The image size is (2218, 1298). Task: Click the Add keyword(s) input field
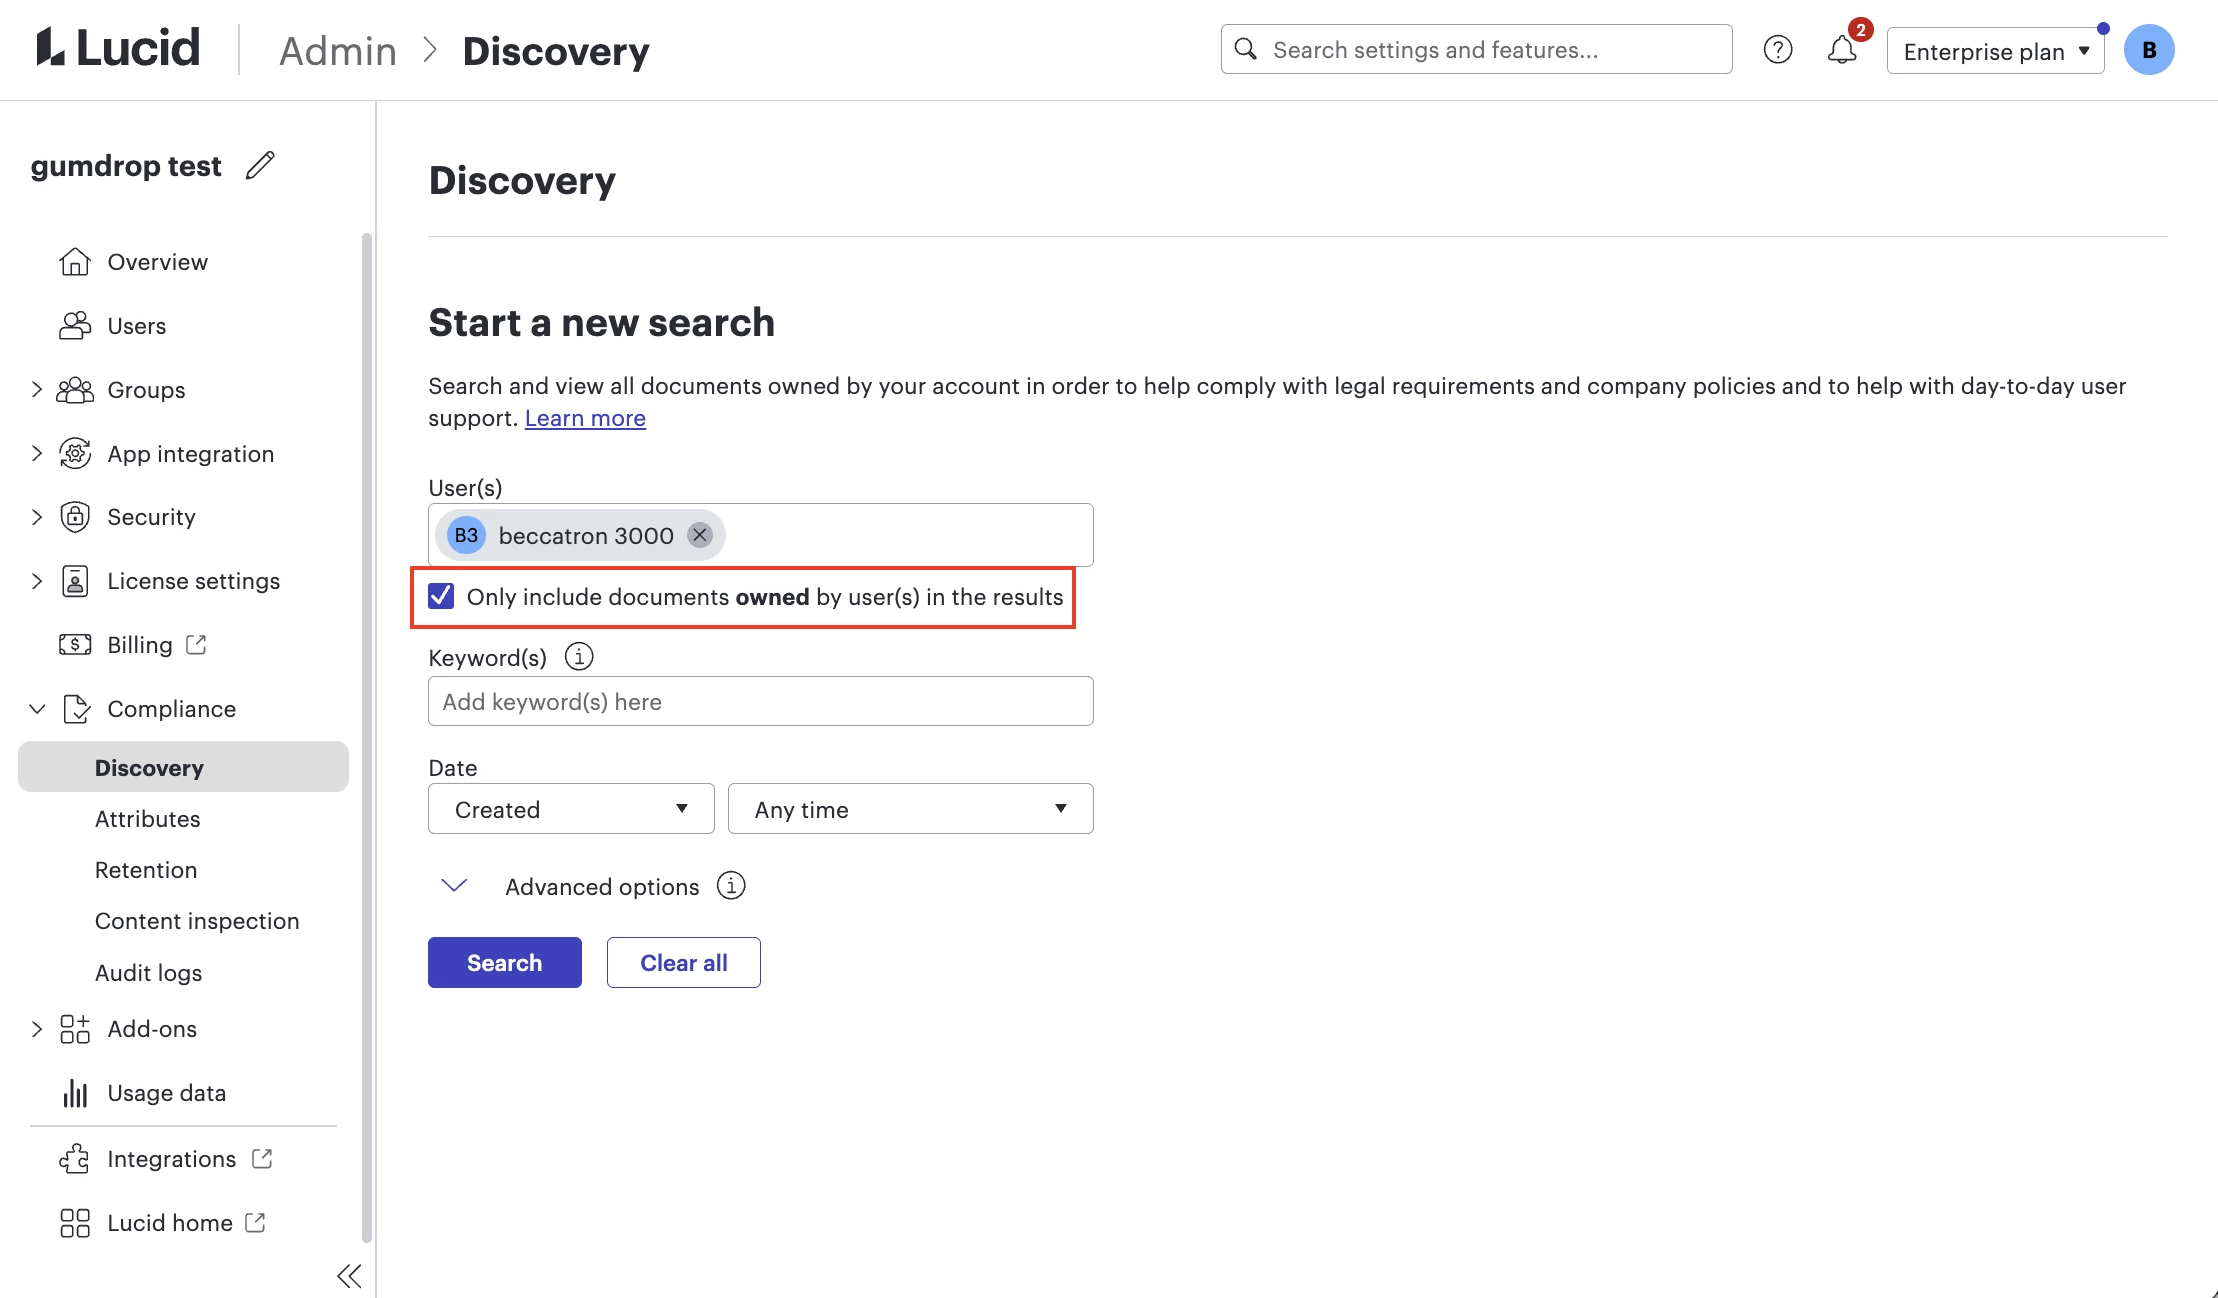coord(760,702)
